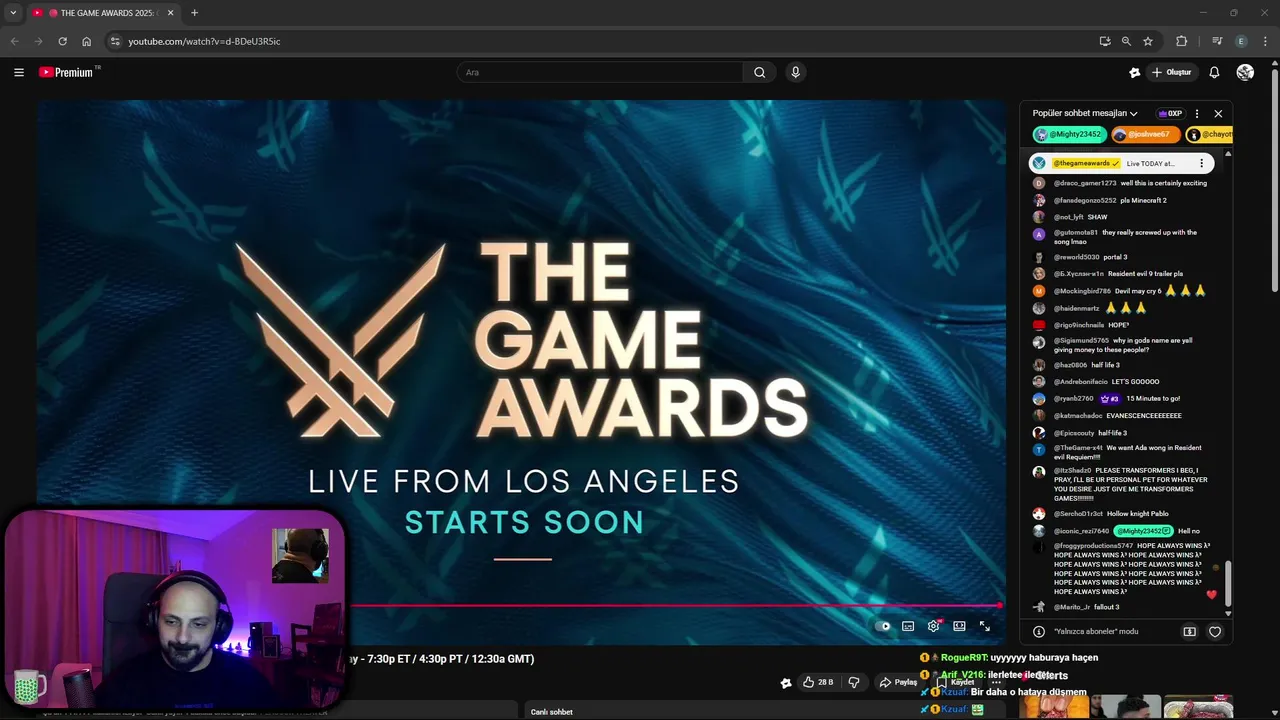Open a new browser tab
The image size is (1280, 720).
pyautogui.click(x=194, y=13)
